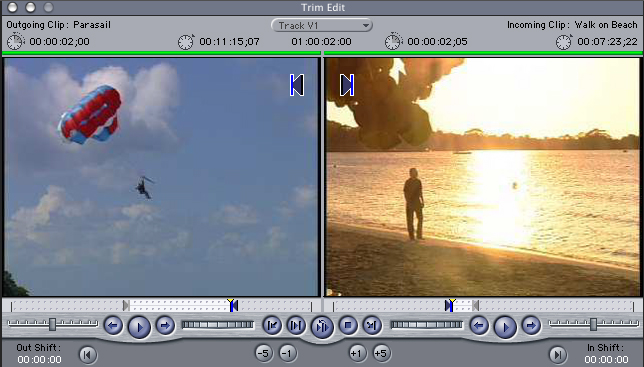Click incoming In point timecode 00:07:23;22
This screenshot has width=644, height=367.
tap(607, 41)
